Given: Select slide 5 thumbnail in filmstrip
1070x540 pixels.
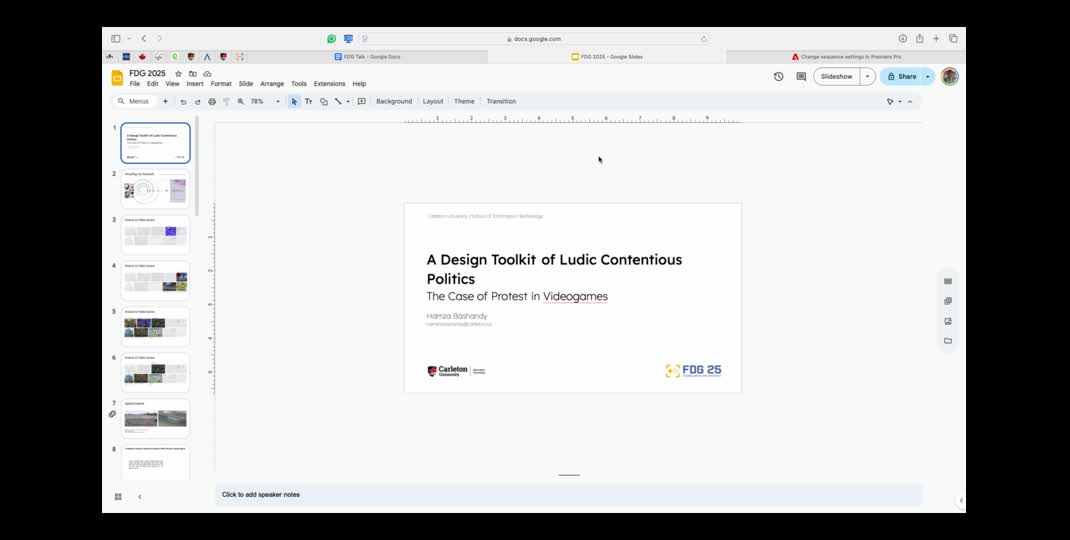Looking at the screenshot, I should (x=155, y=326).
